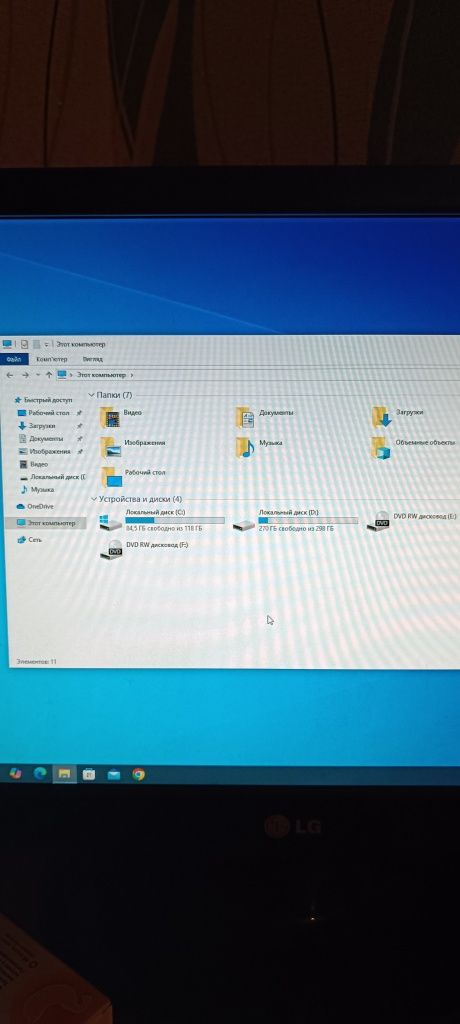
Task: Open the Рабочий стол folder in Папки
Action: pos(133,475)
